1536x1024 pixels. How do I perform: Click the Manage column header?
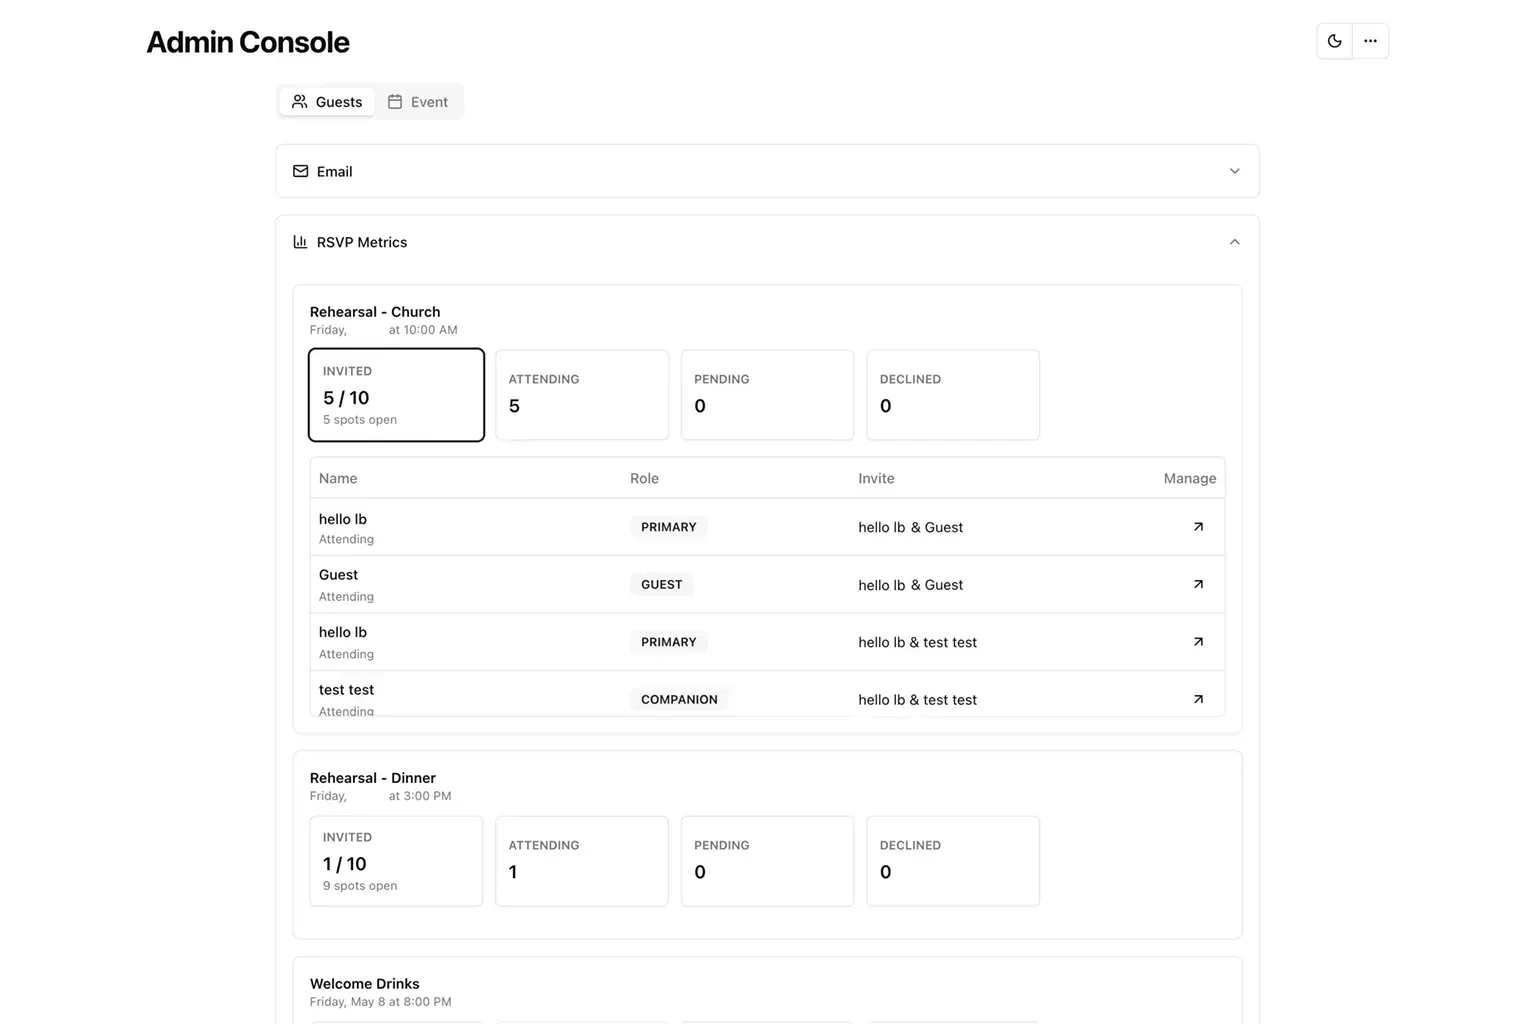coord(1190,478)
